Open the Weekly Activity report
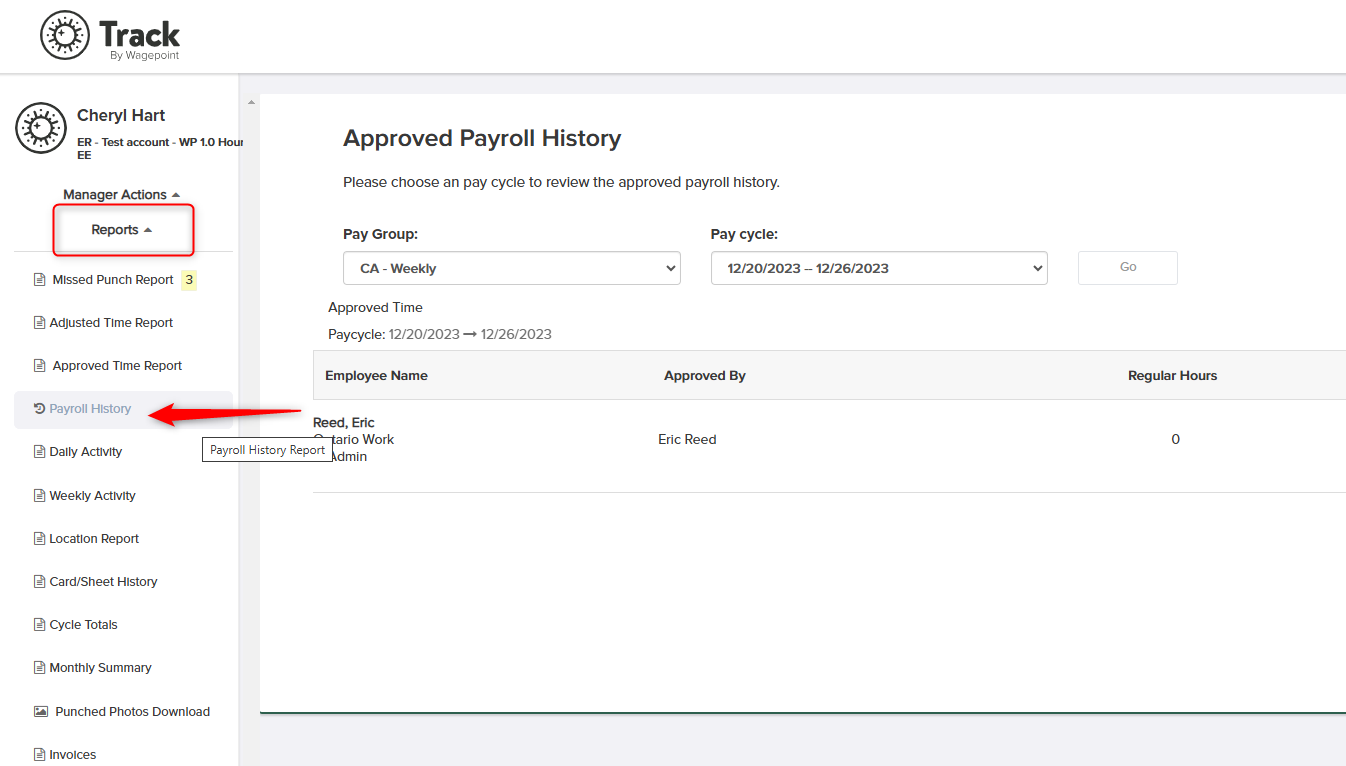The height and width of the screenshot is (766, 1346). tap(92, 496)
